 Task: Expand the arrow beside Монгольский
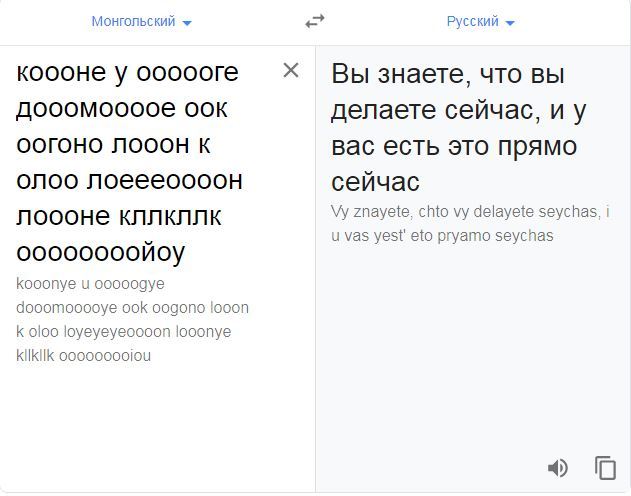(x=187, y=22)
